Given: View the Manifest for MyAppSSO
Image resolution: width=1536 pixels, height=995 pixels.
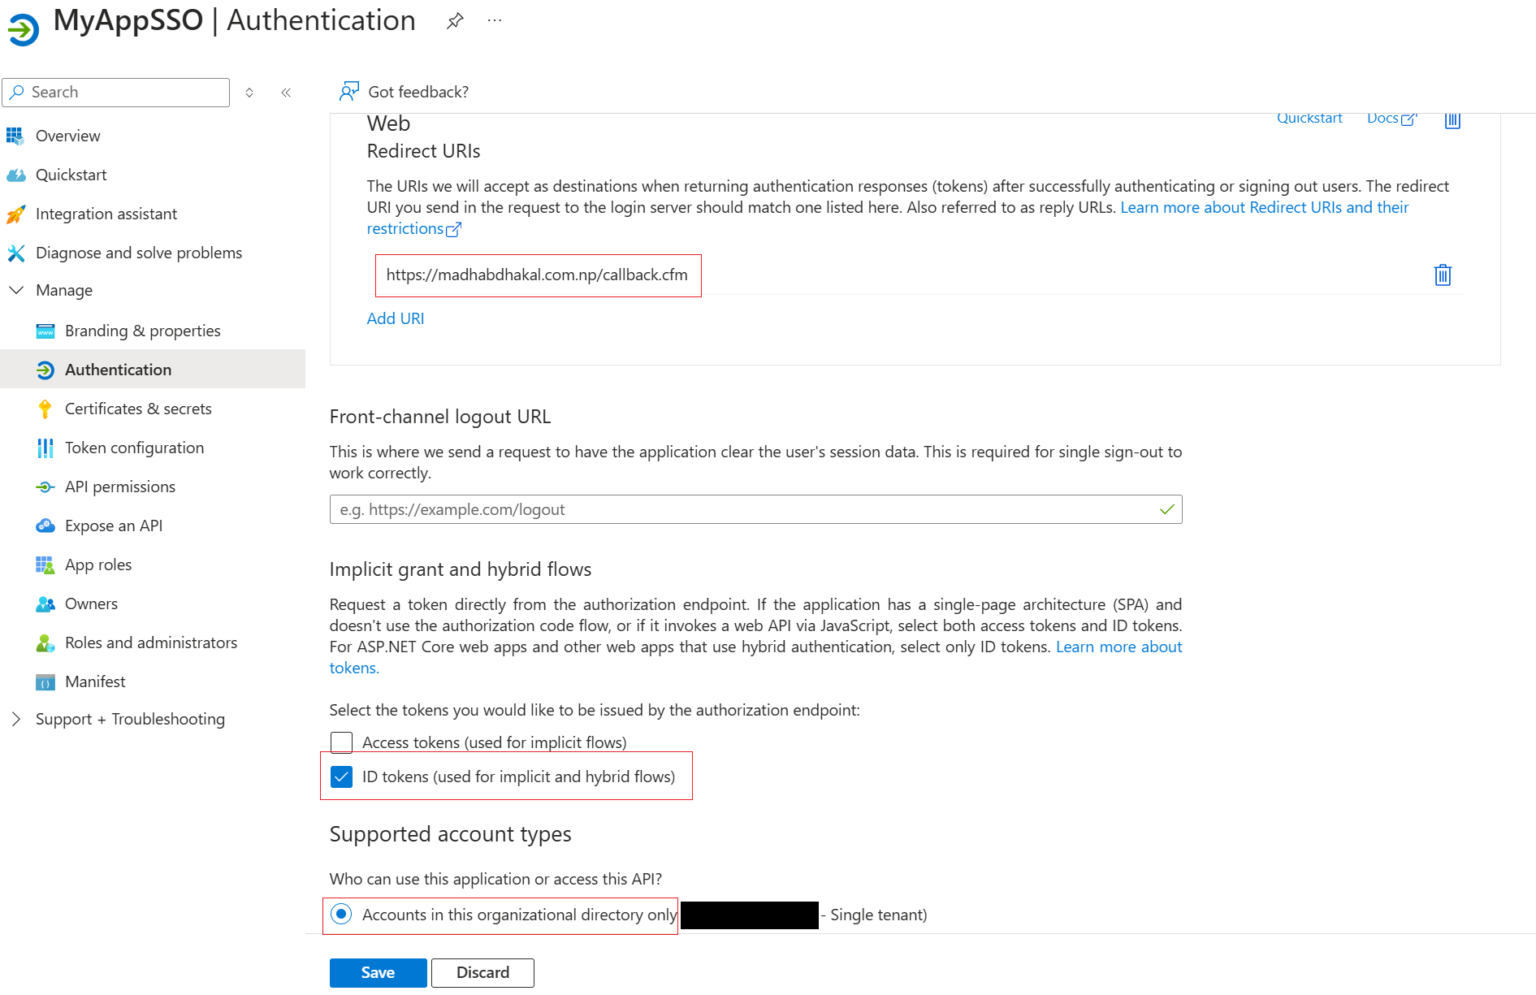Looking at the screenshot, I should pos(94,681).
